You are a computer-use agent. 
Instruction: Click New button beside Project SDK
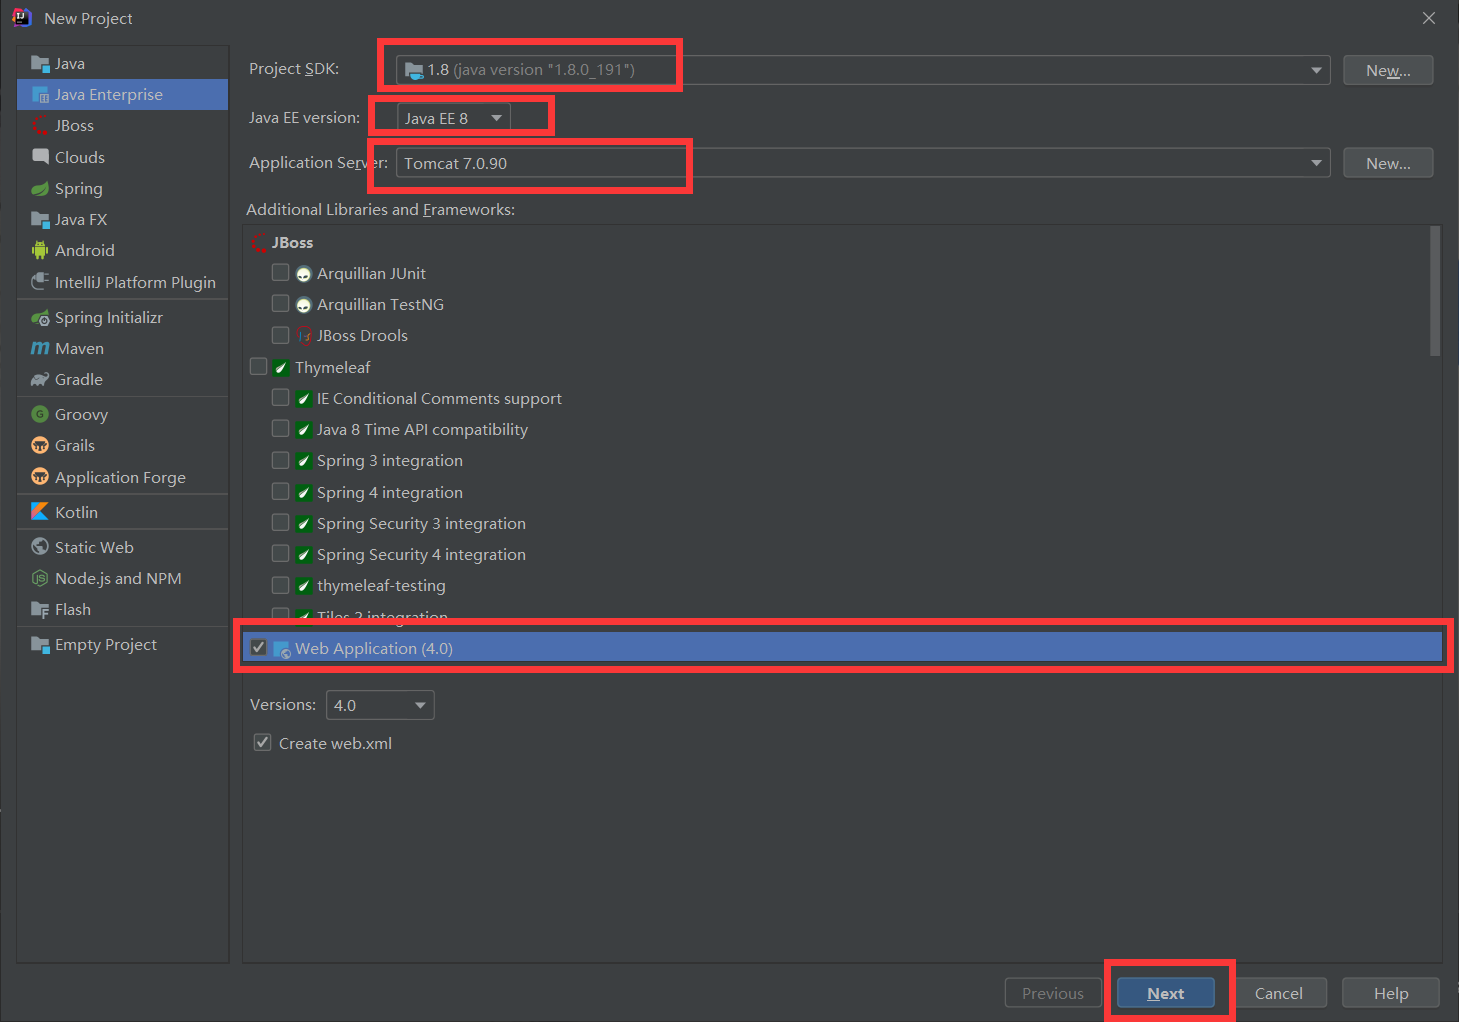pyautogui.click(x=1388, y=70)
